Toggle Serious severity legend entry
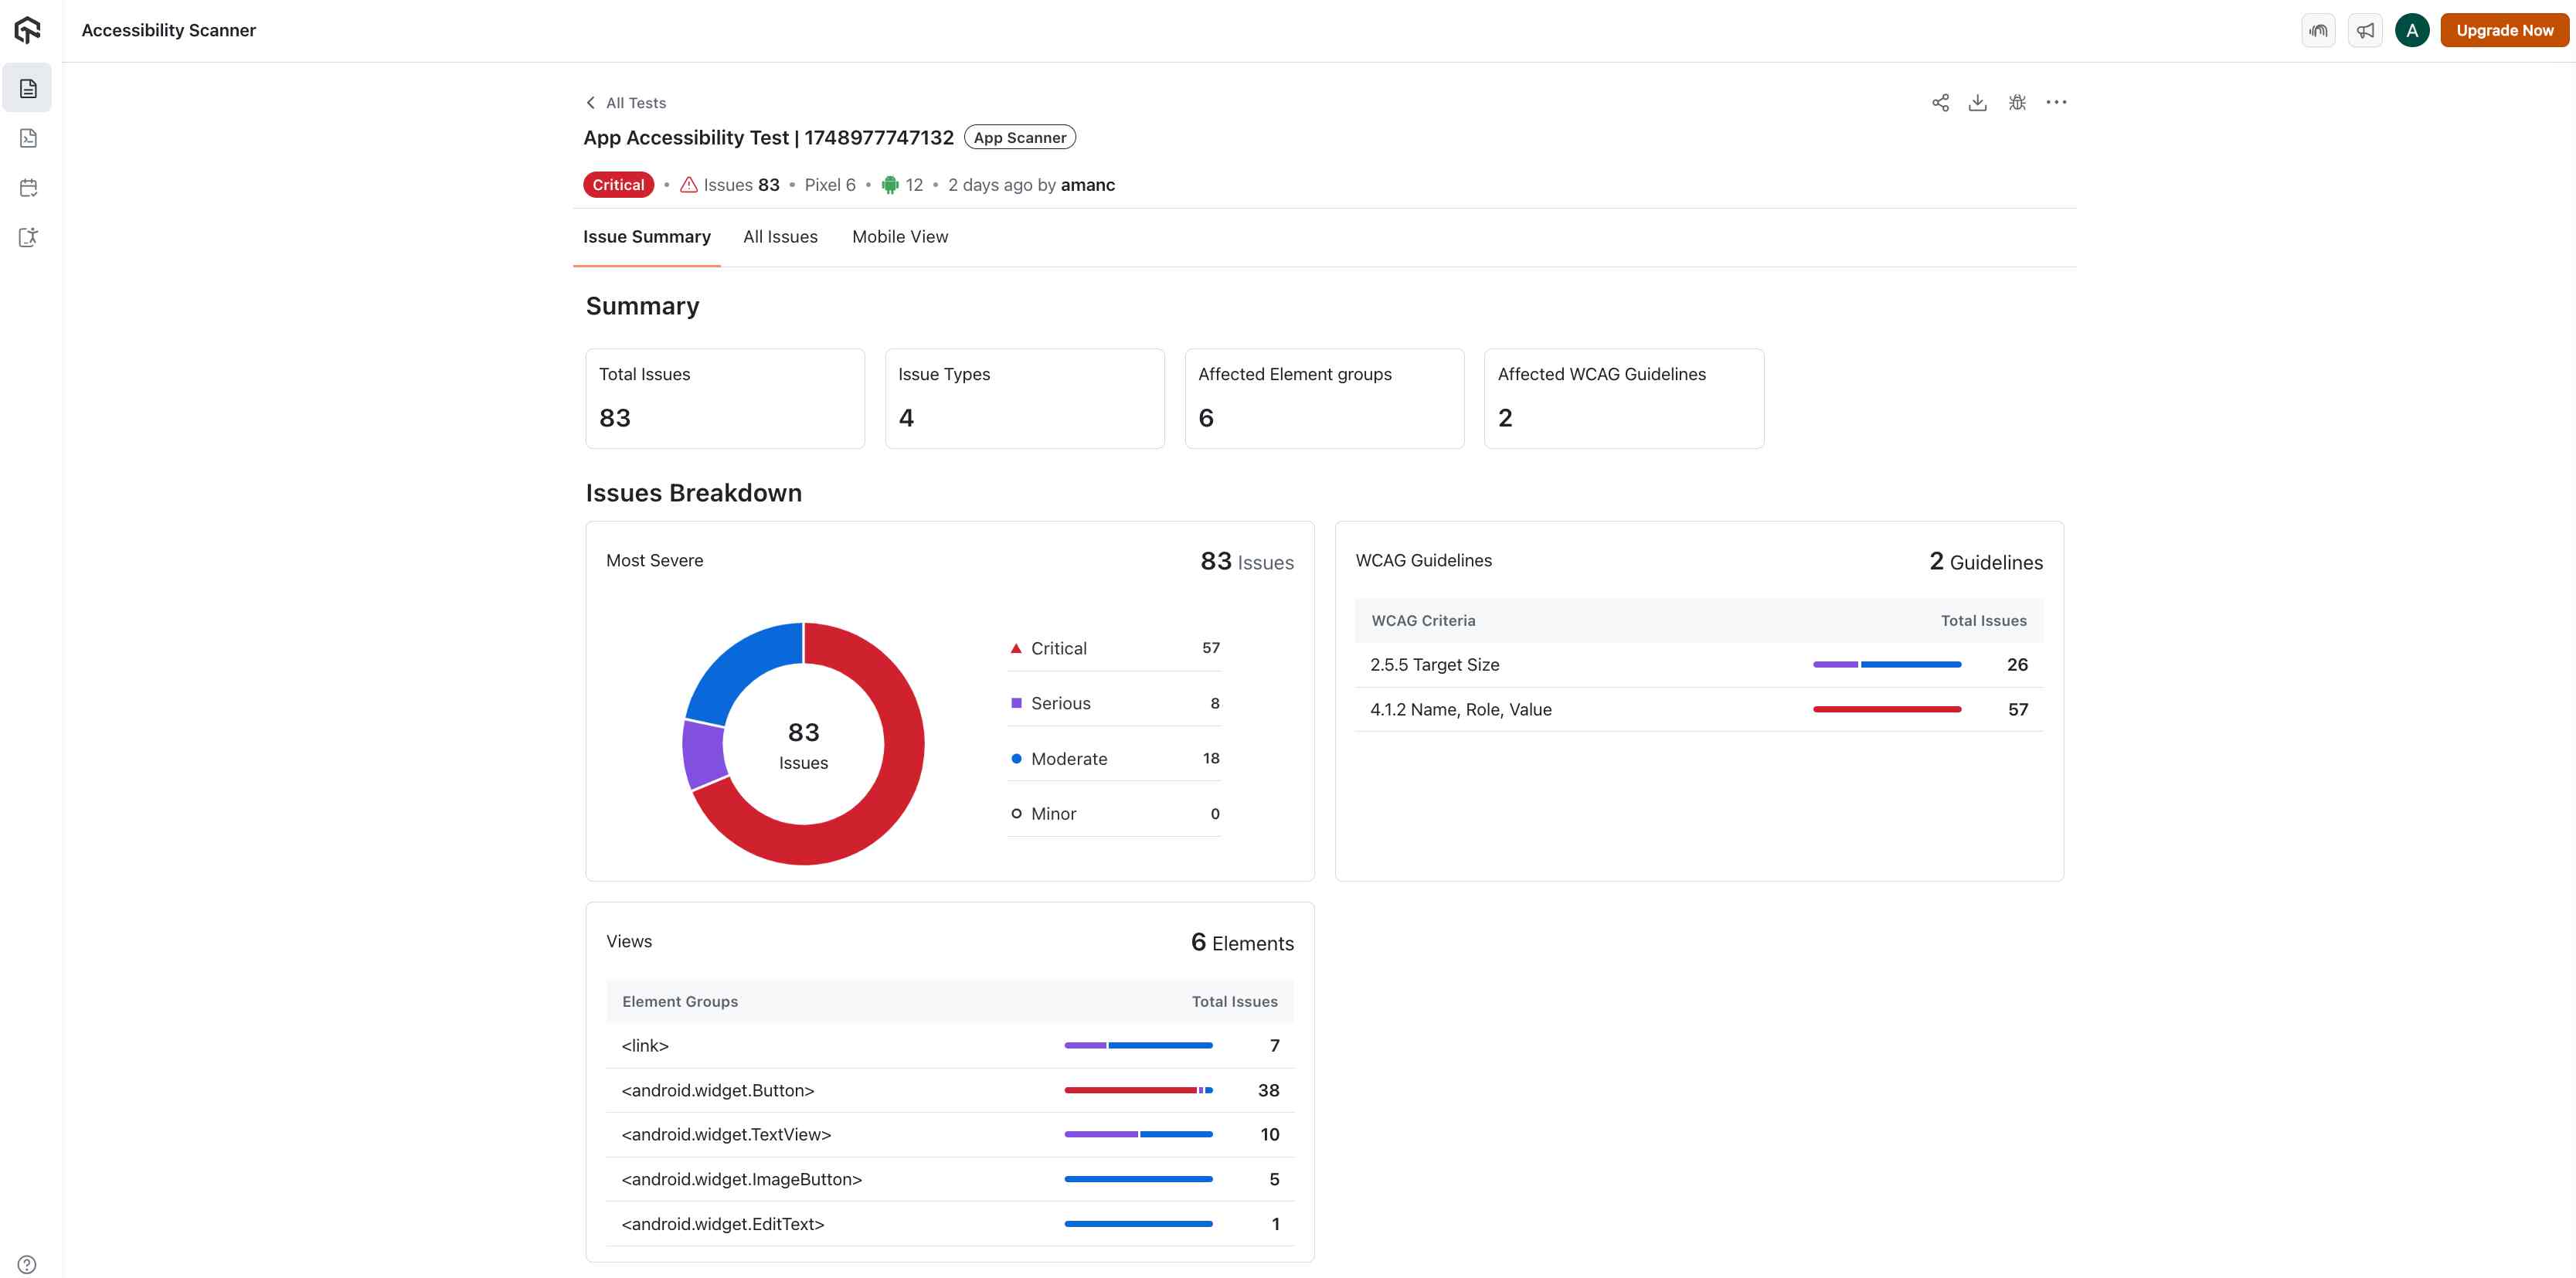The image size is (2576, 1278). (x=1060, y=703)
